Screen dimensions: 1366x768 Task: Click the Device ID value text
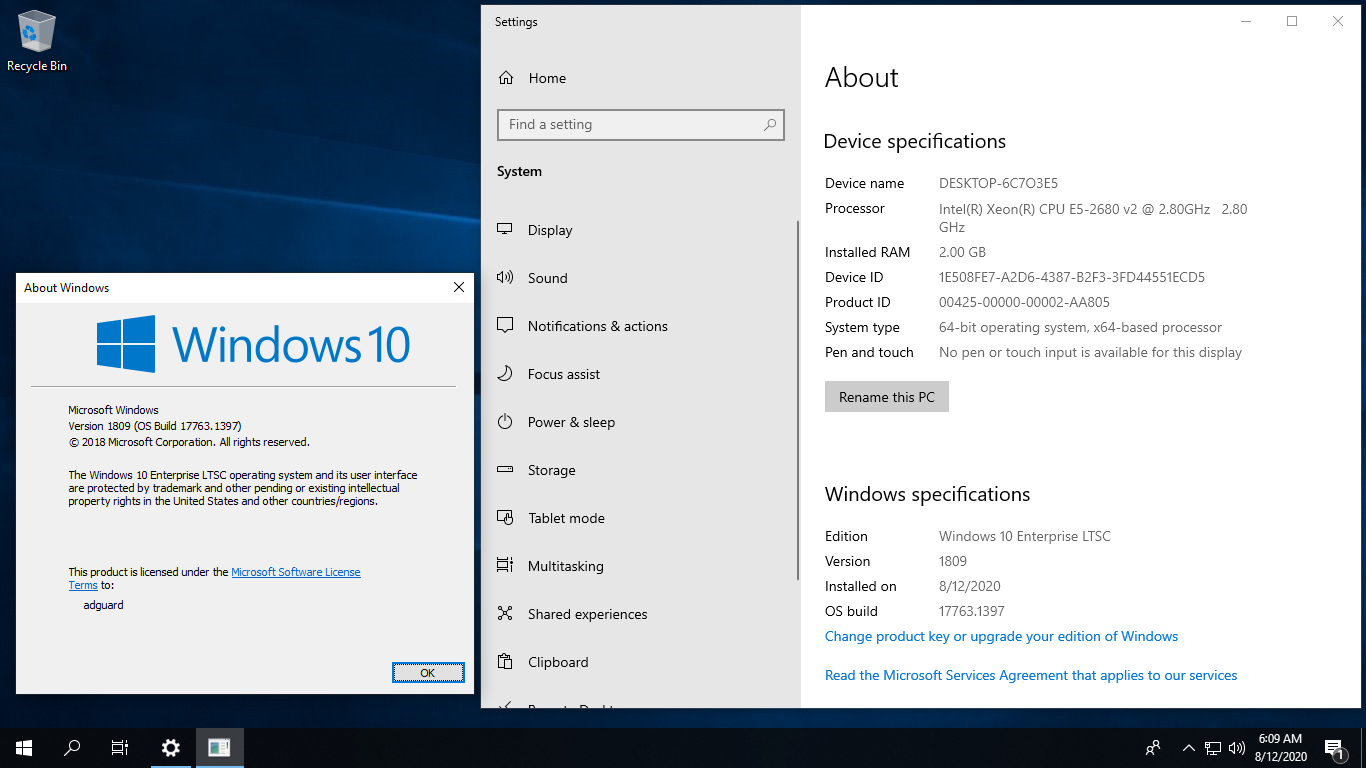coord(1072,277)
